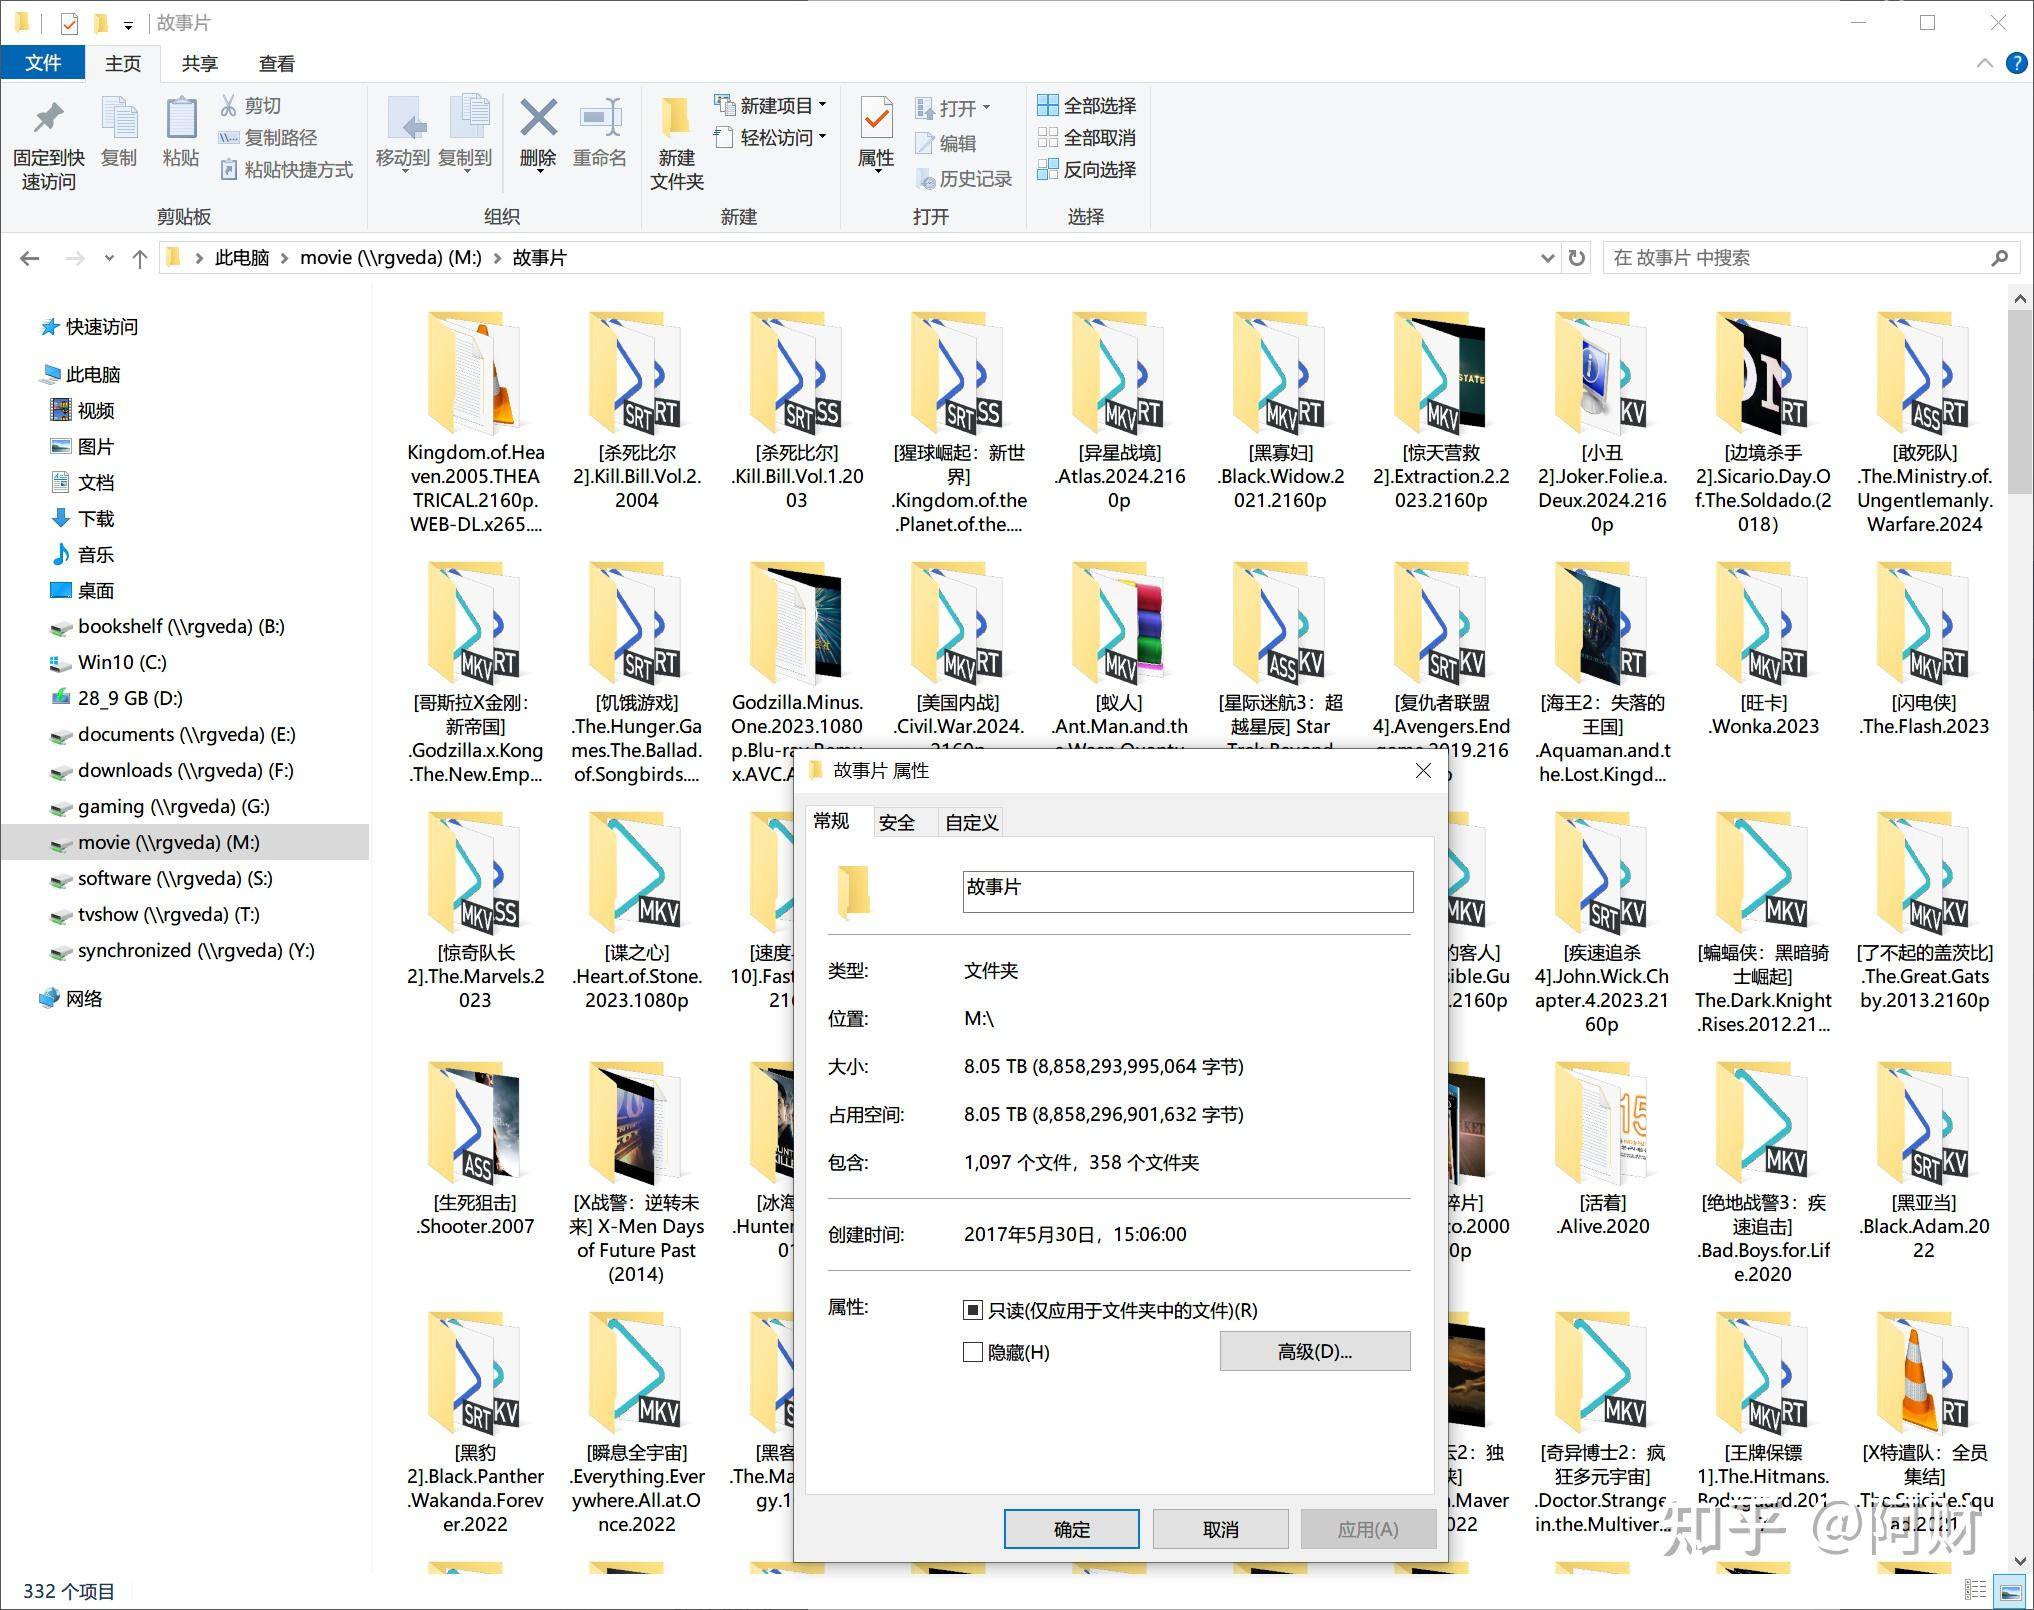This screenshot has height=1610, width=2034.
Task: Click 此电脑 in the address breadcrumb
Action: [x=242, y=258]
